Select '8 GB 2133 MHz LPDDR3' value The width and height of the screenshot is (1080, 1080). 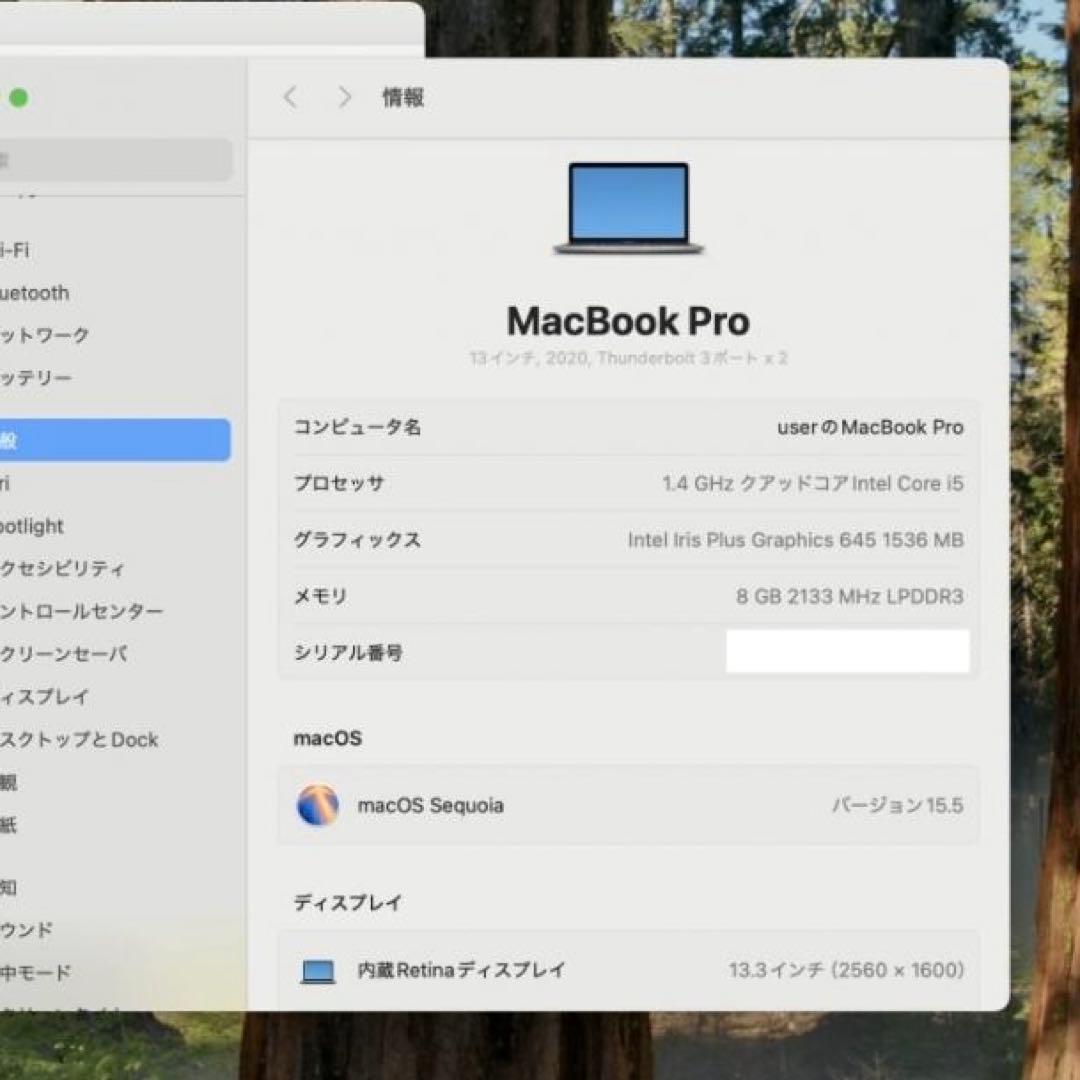coord(849,596)
